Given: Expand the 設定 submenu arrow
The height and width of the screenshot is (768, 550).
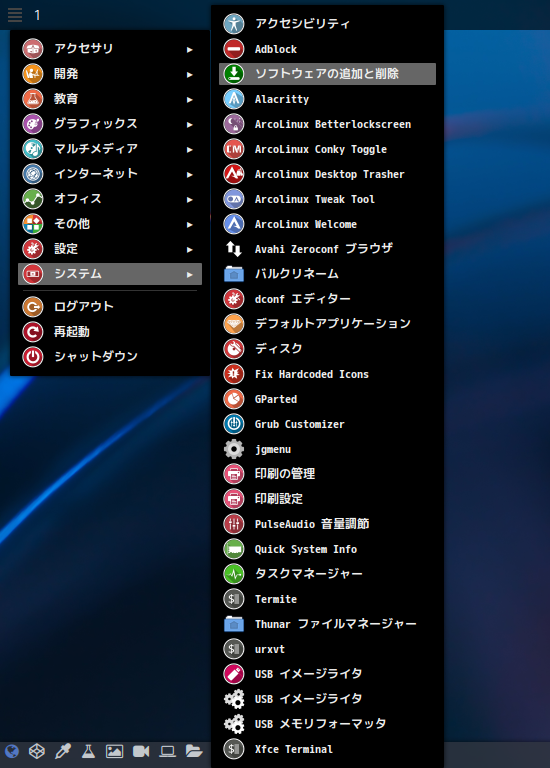Looking at the screenshot, I should coord(190,249).
